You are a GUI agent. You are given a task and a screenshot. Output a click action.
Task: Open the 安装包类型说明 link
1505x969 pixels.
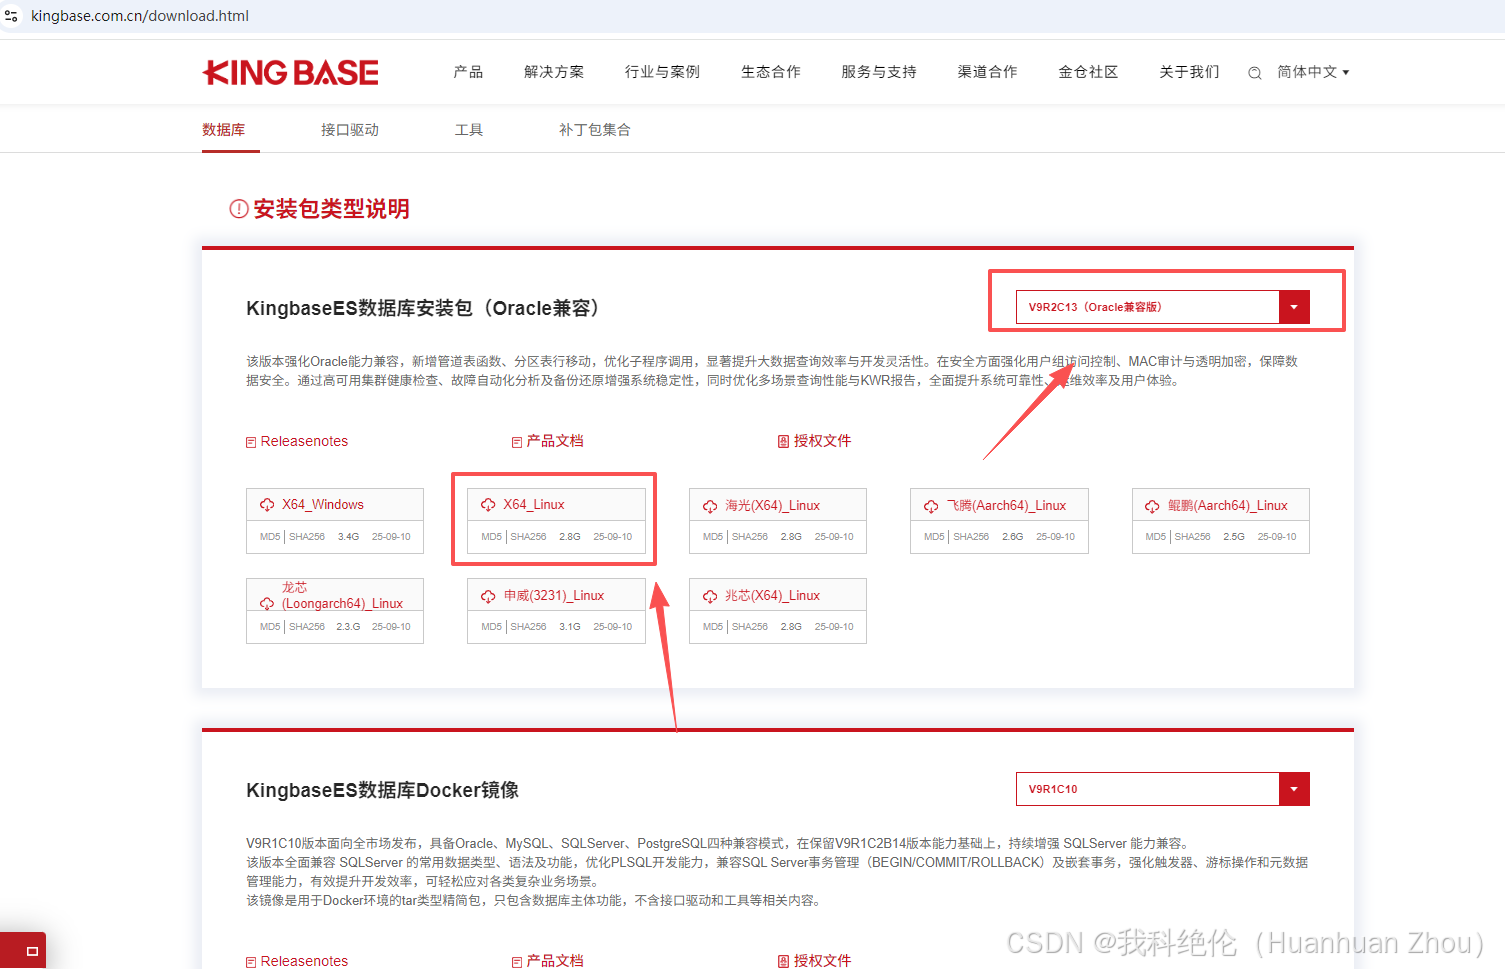[331, 209]
